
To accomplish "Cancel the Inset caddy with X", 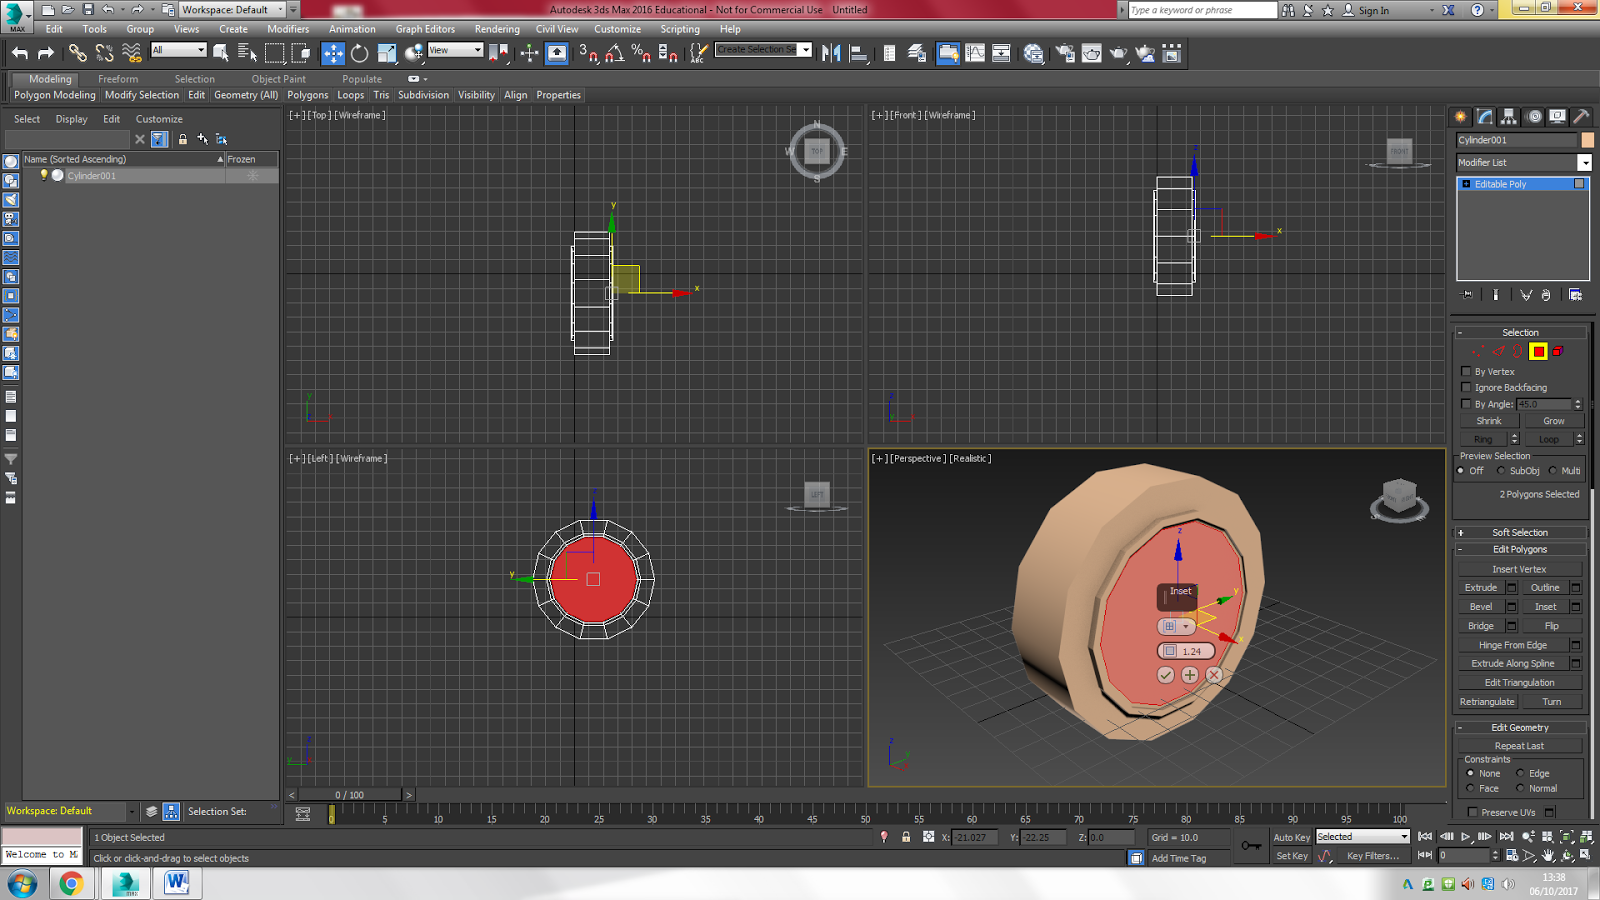I will 1214,675.
